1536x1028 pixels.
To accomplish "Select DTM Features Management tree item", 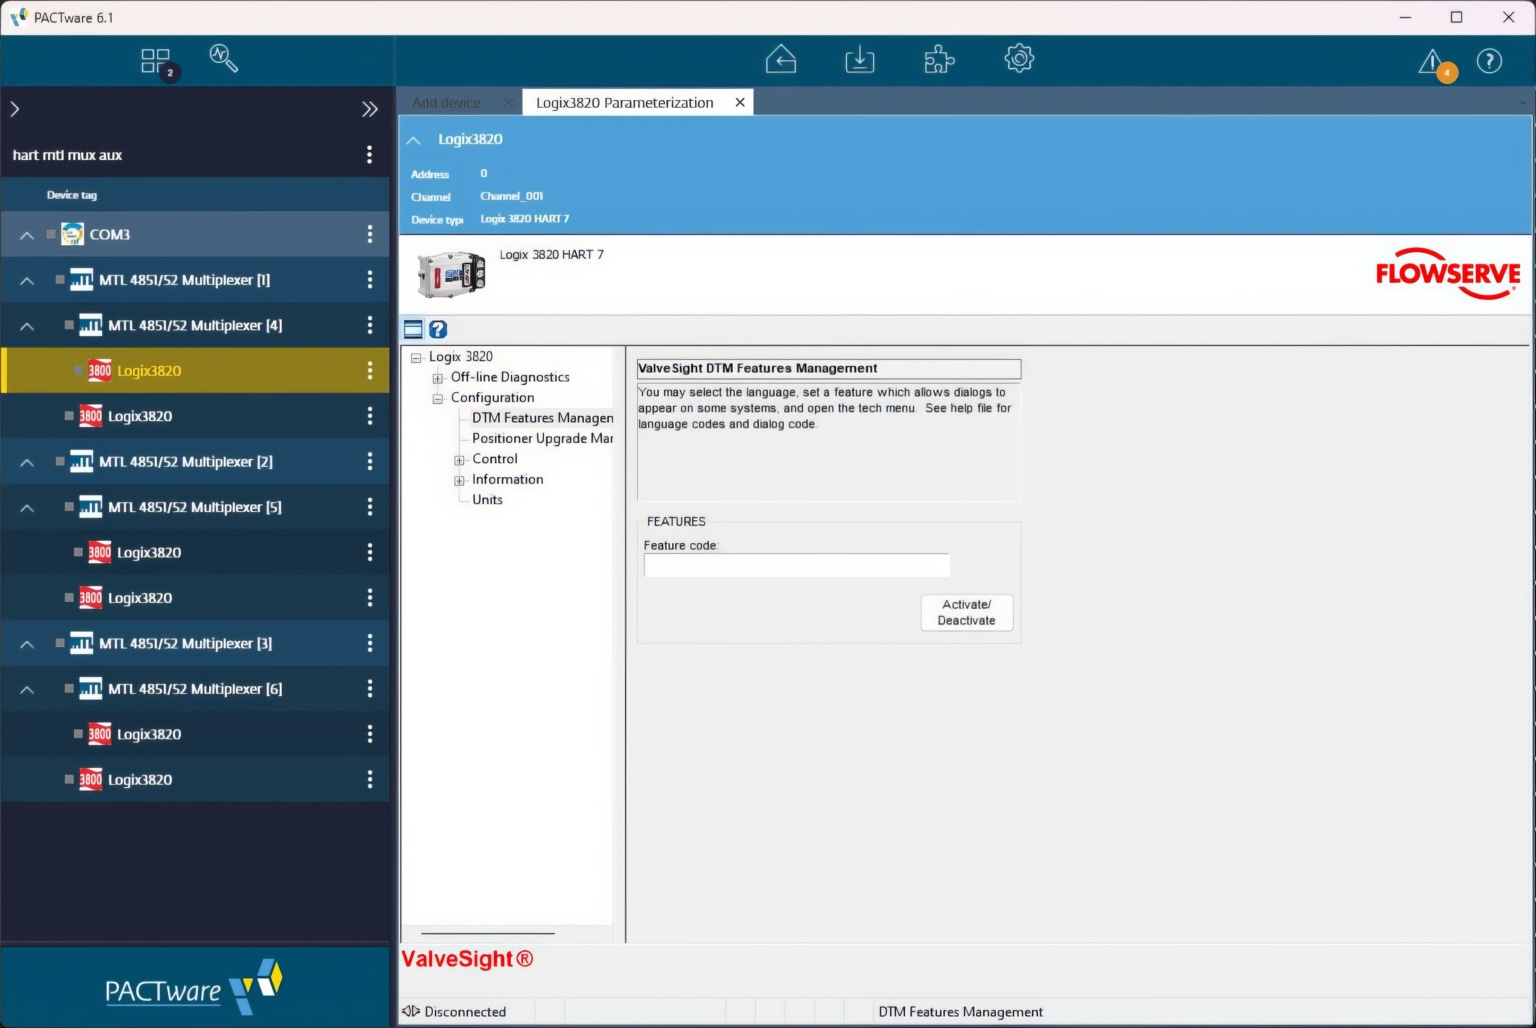I will pos(542,418).
